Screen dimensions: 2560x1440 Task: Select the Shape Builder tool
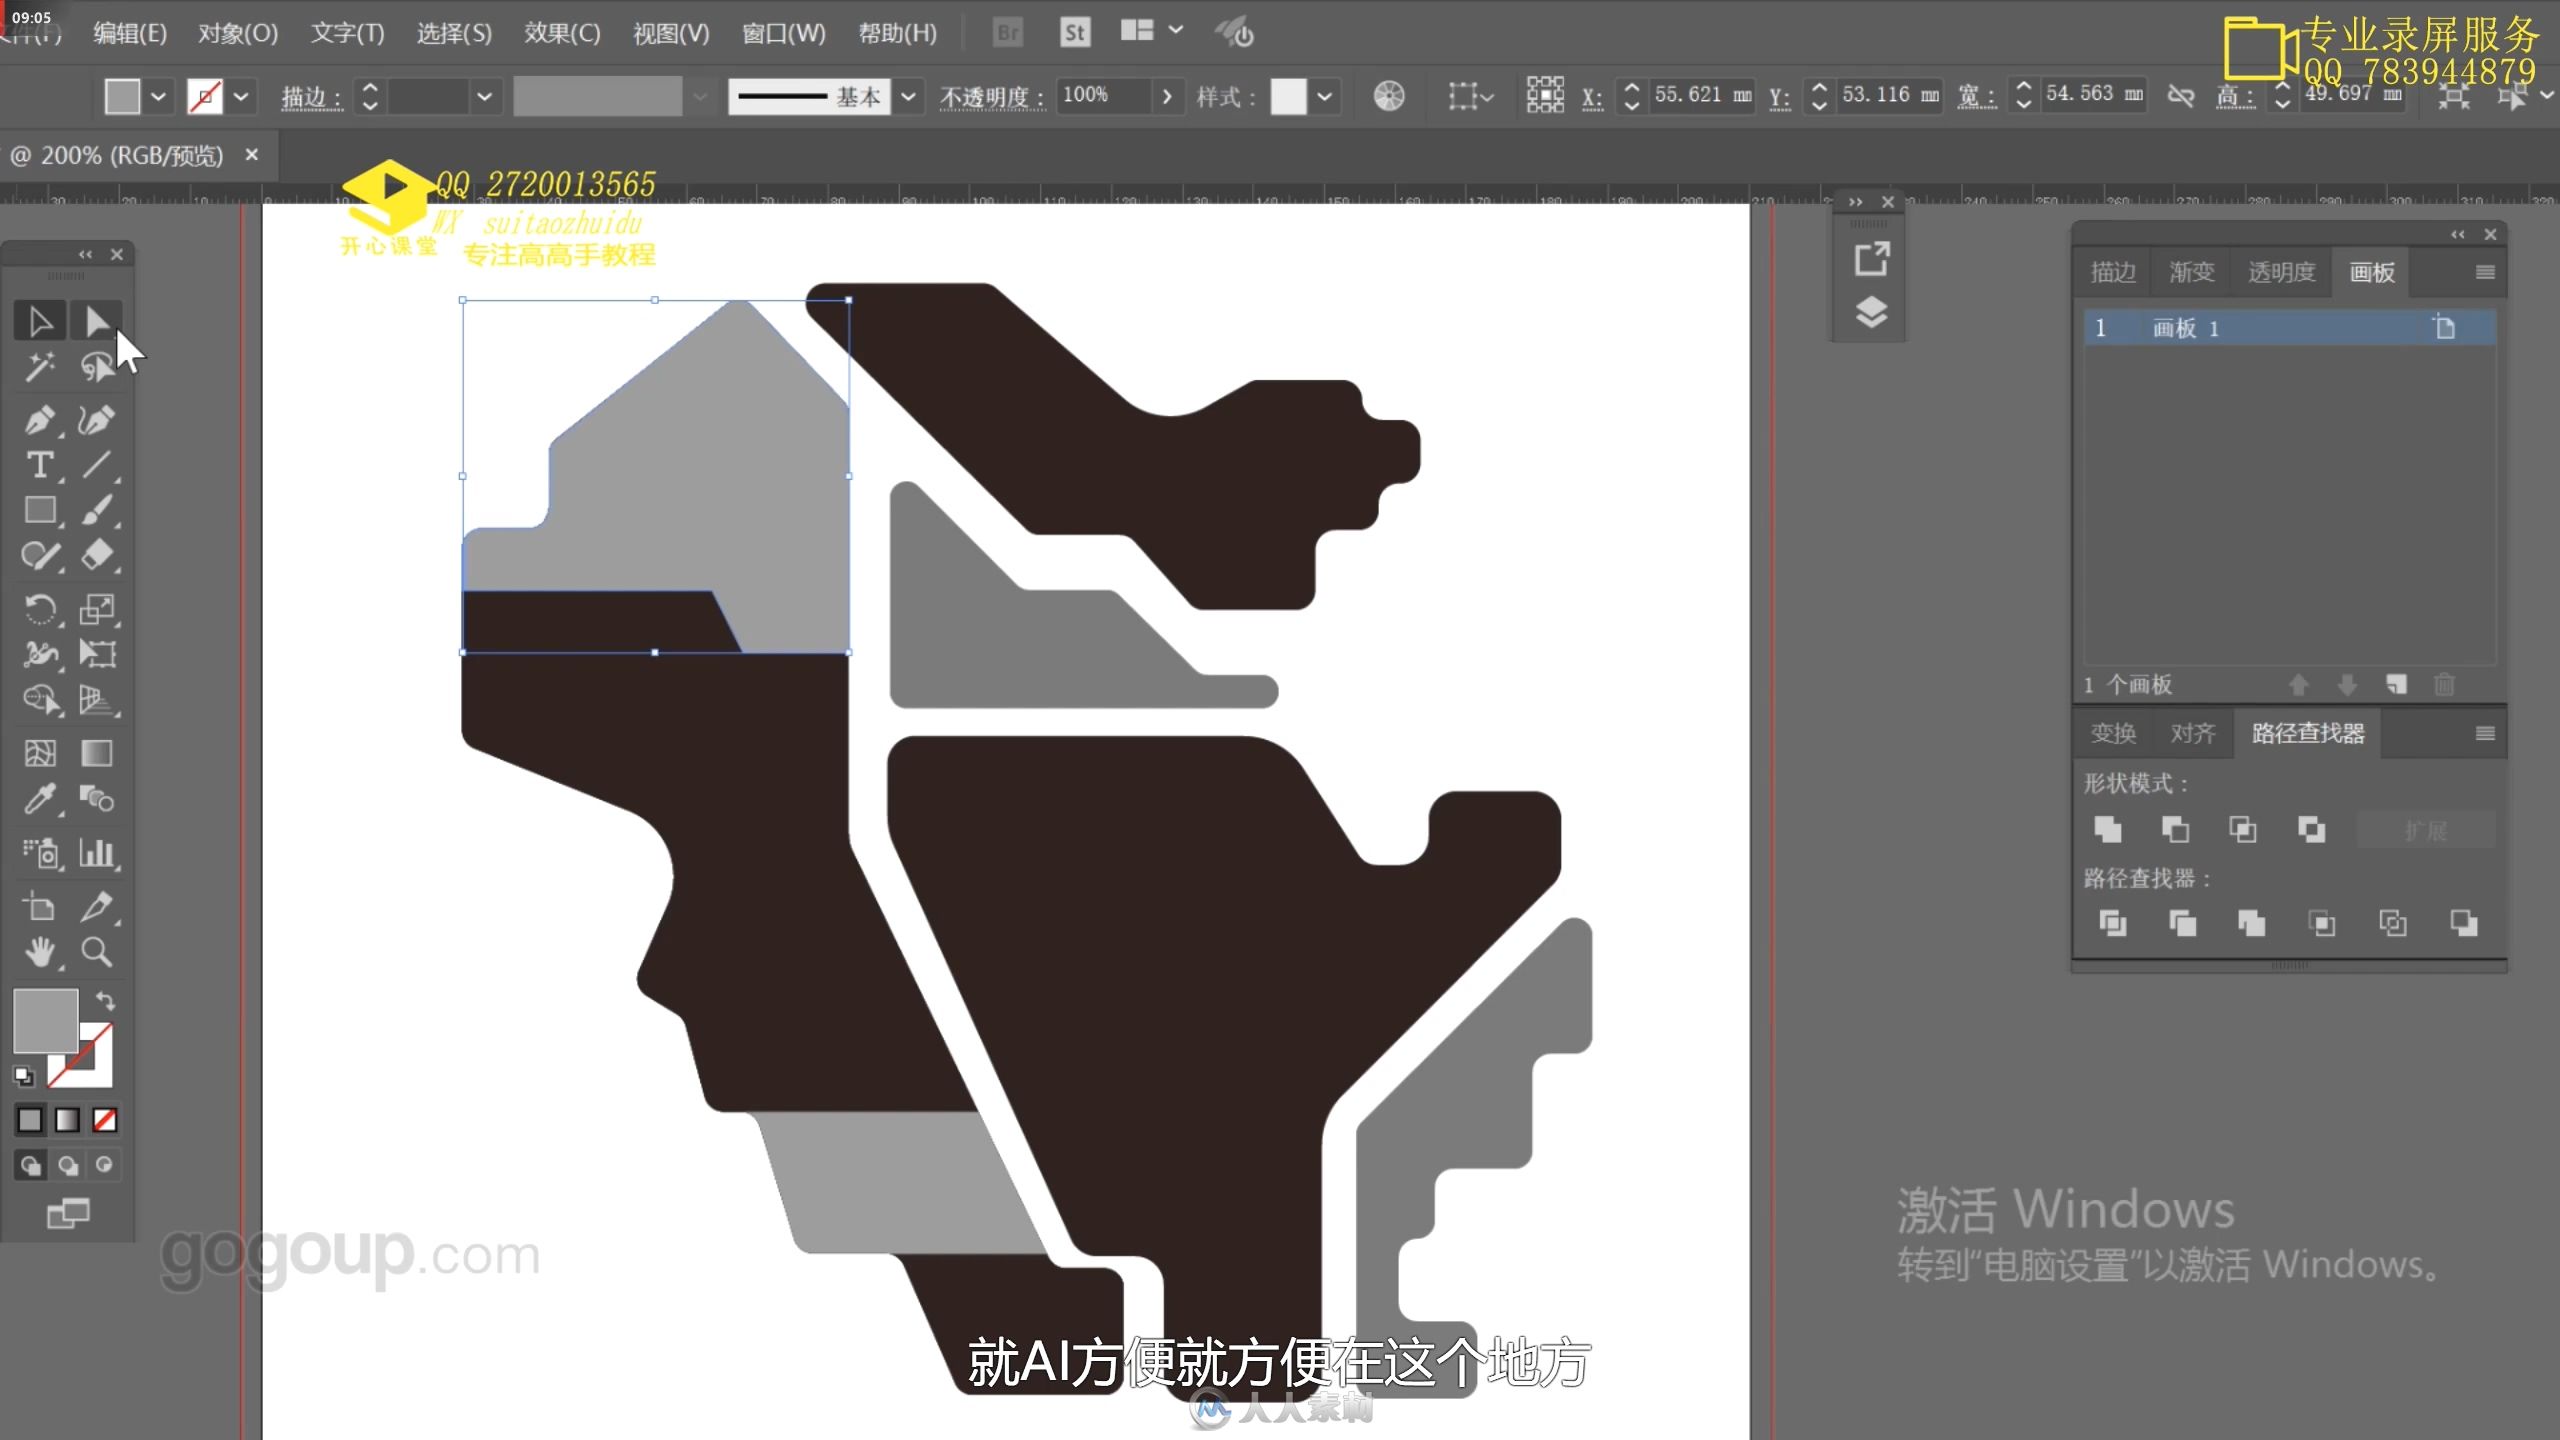[40, 699]
